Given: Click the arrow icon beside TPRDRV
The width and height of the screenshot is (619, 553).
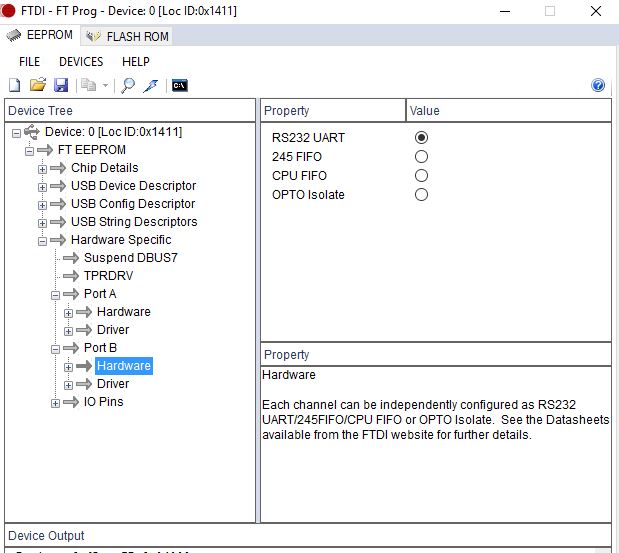Looking at the screenshot, I should (71, 276).
